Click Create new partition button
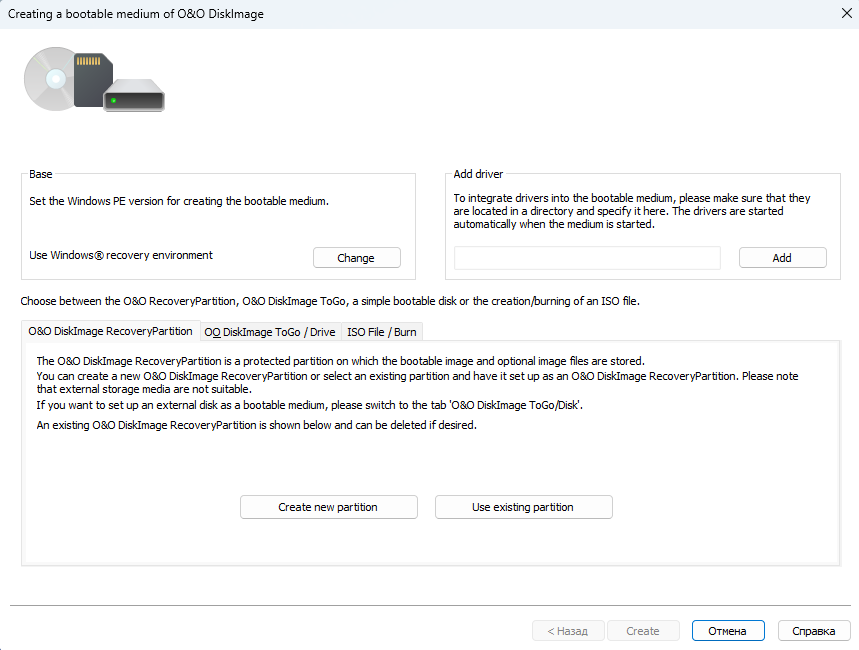 click(x=328, y=507)
